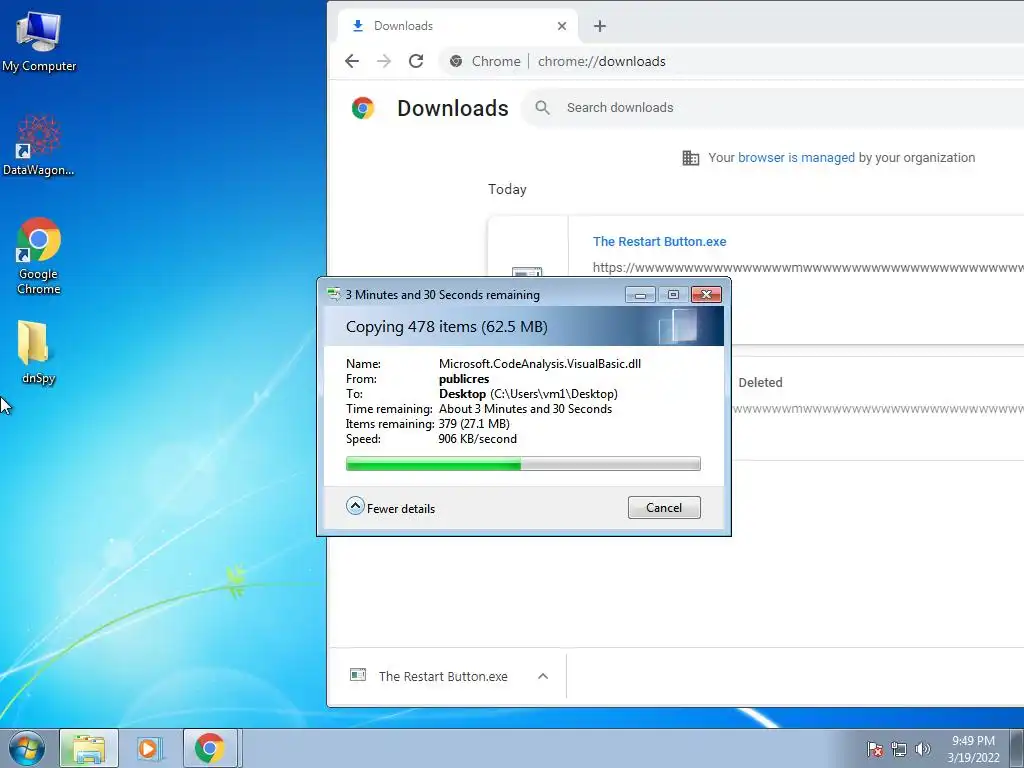Click the "906 KB/second" speed value
Viewport: 1024px width, 768px height.
477,439
